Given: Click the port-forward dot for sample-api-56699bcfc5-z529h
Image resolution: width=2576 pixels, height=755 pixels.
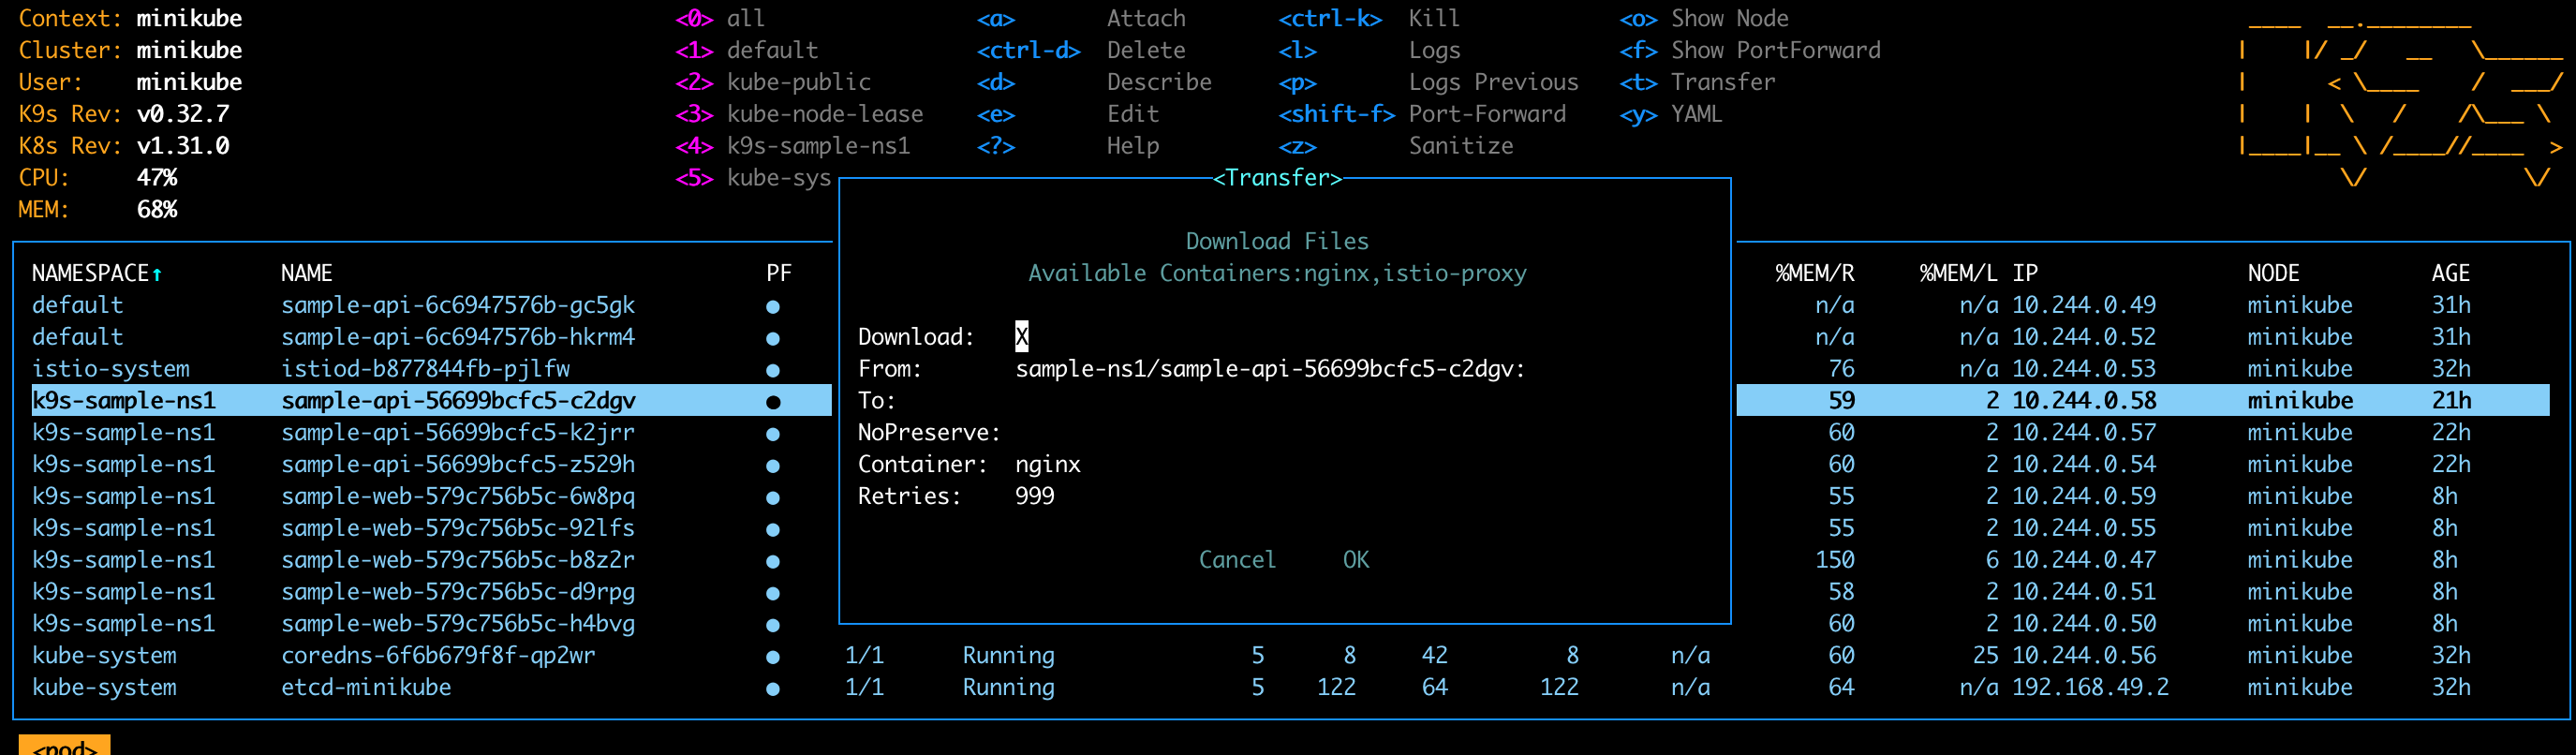Looking at the screenshot, I should [x=772, y=465].
